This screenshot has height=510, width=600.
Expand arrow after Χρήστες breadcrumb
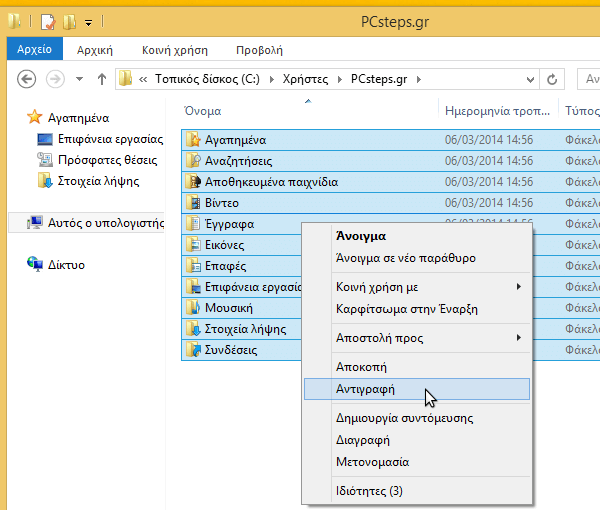[339, 80]
